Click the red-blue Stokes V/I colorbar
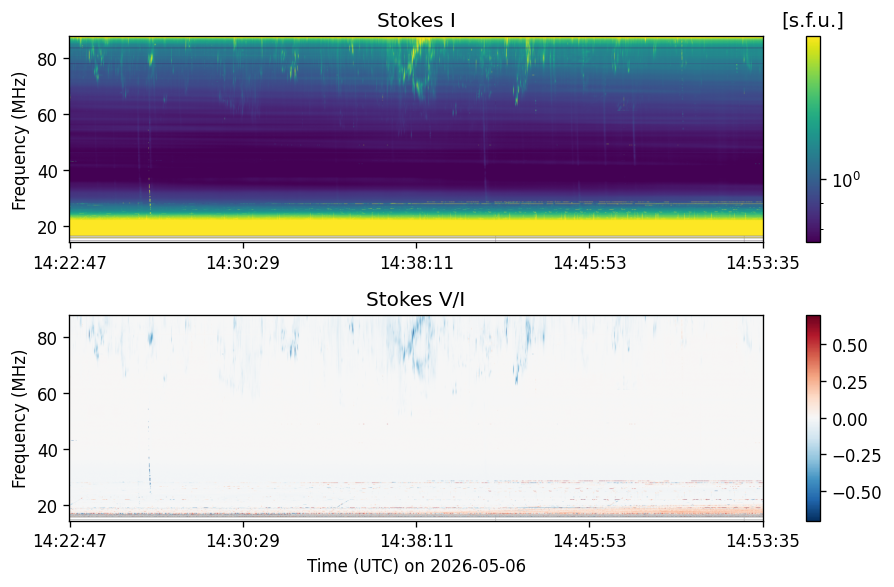This screenshot has width=894, height=587. coord(814,418)
